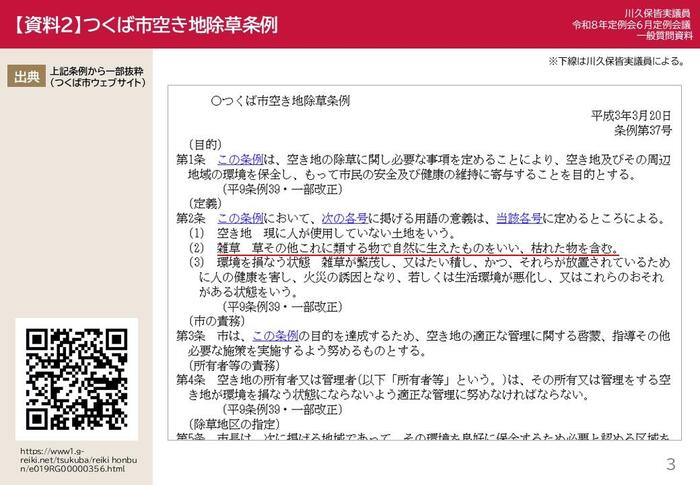Click the heading ○つくば市空き地除草条例
Image resolution: width=700 pixels, height=485 pixels.
pos(280,101)
